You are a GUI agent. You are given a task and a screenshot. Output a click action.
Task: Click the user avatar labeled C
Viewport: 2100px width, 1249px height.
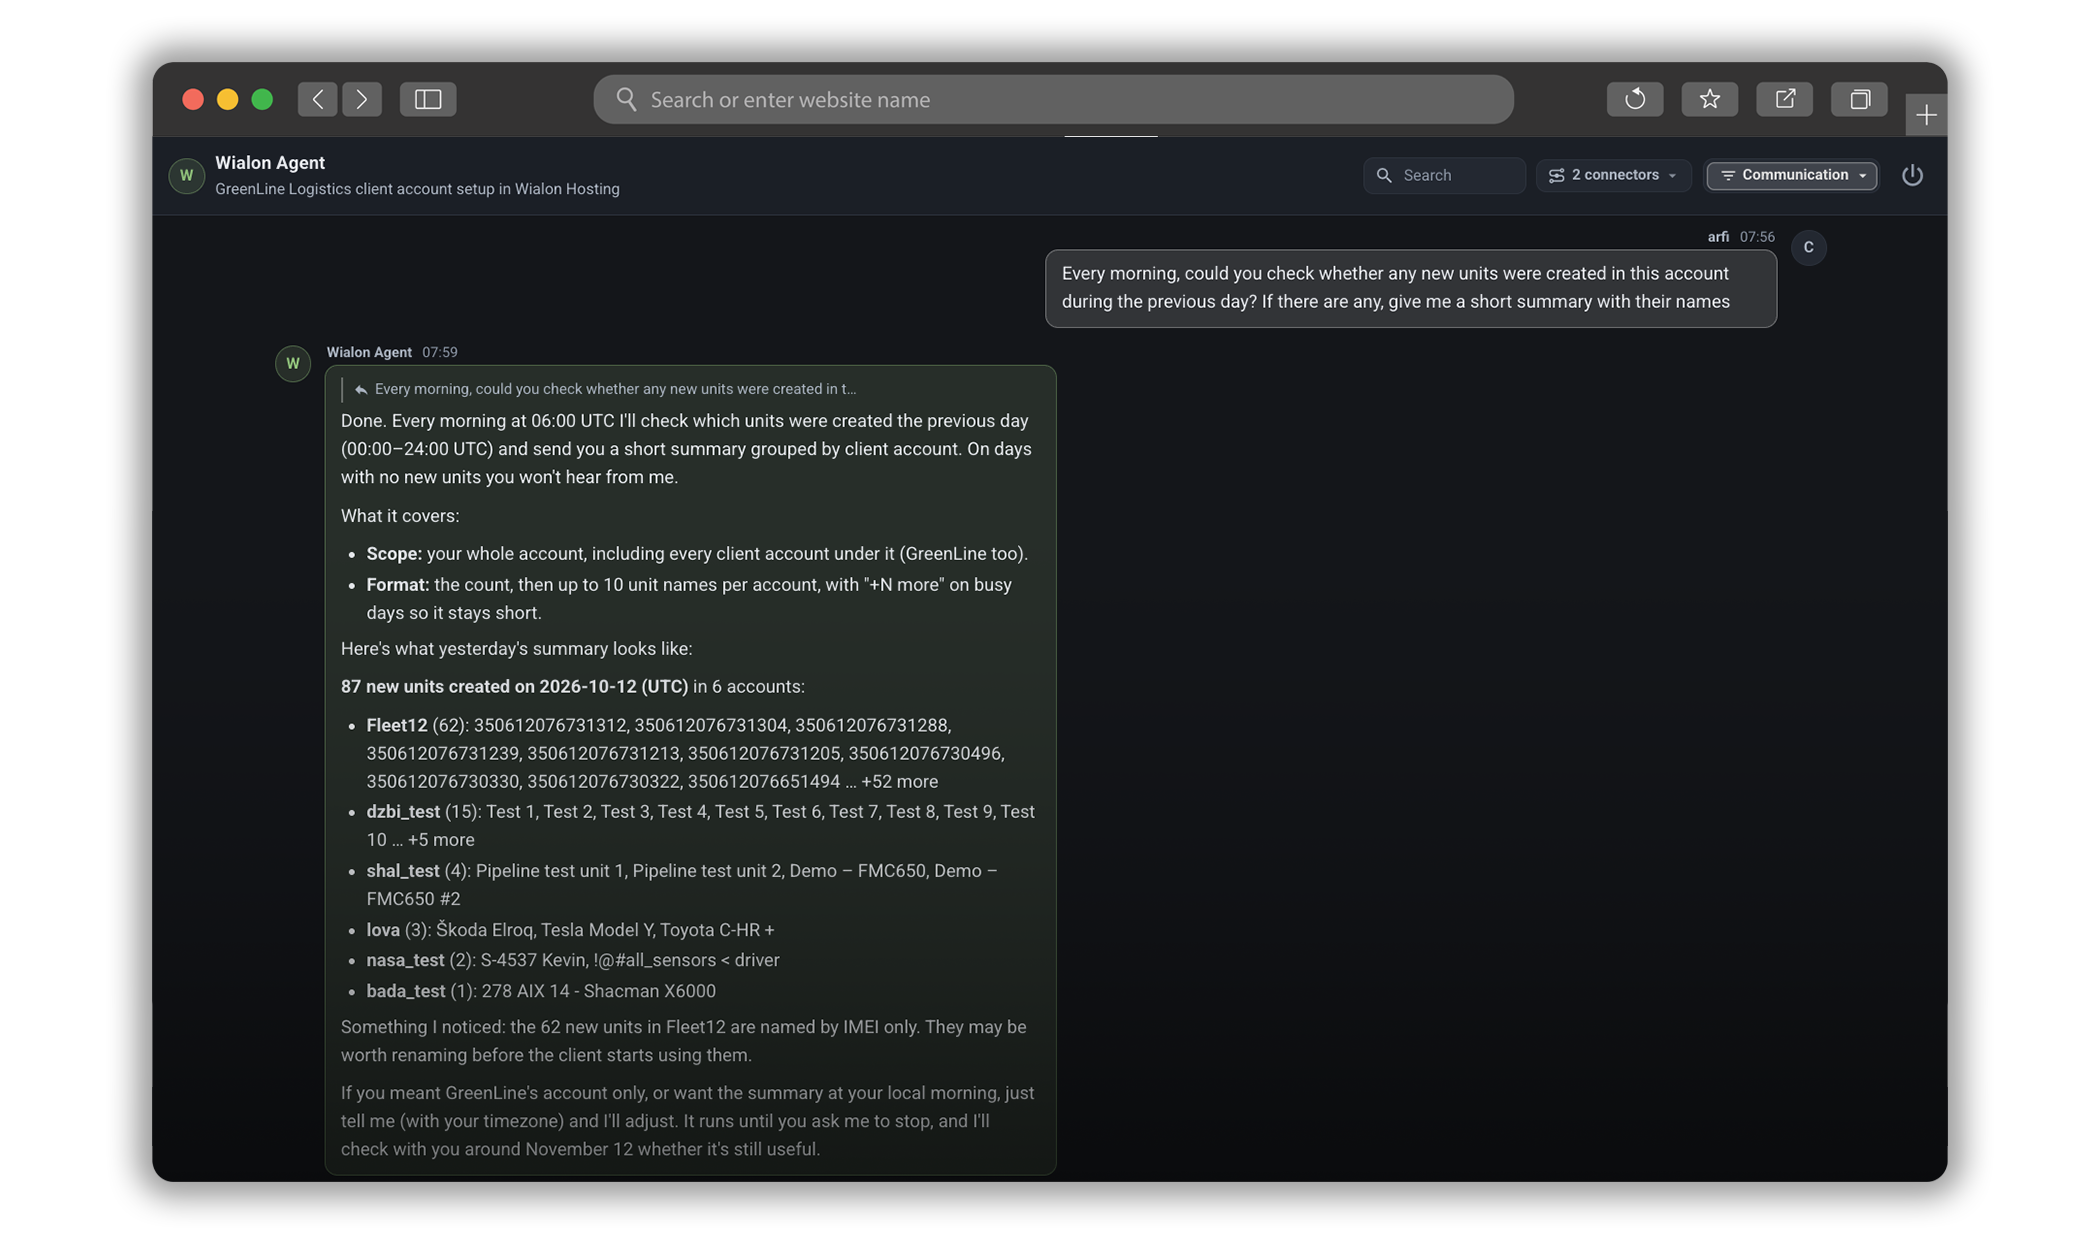[1808, 247]
